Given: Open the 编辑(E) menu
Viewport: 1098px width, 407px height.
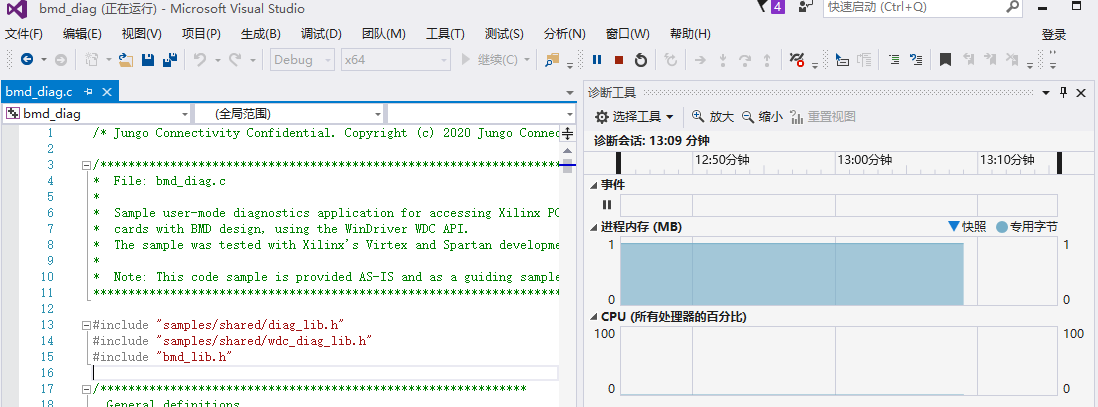Looking at the screenshot, I should pos(82,34).
